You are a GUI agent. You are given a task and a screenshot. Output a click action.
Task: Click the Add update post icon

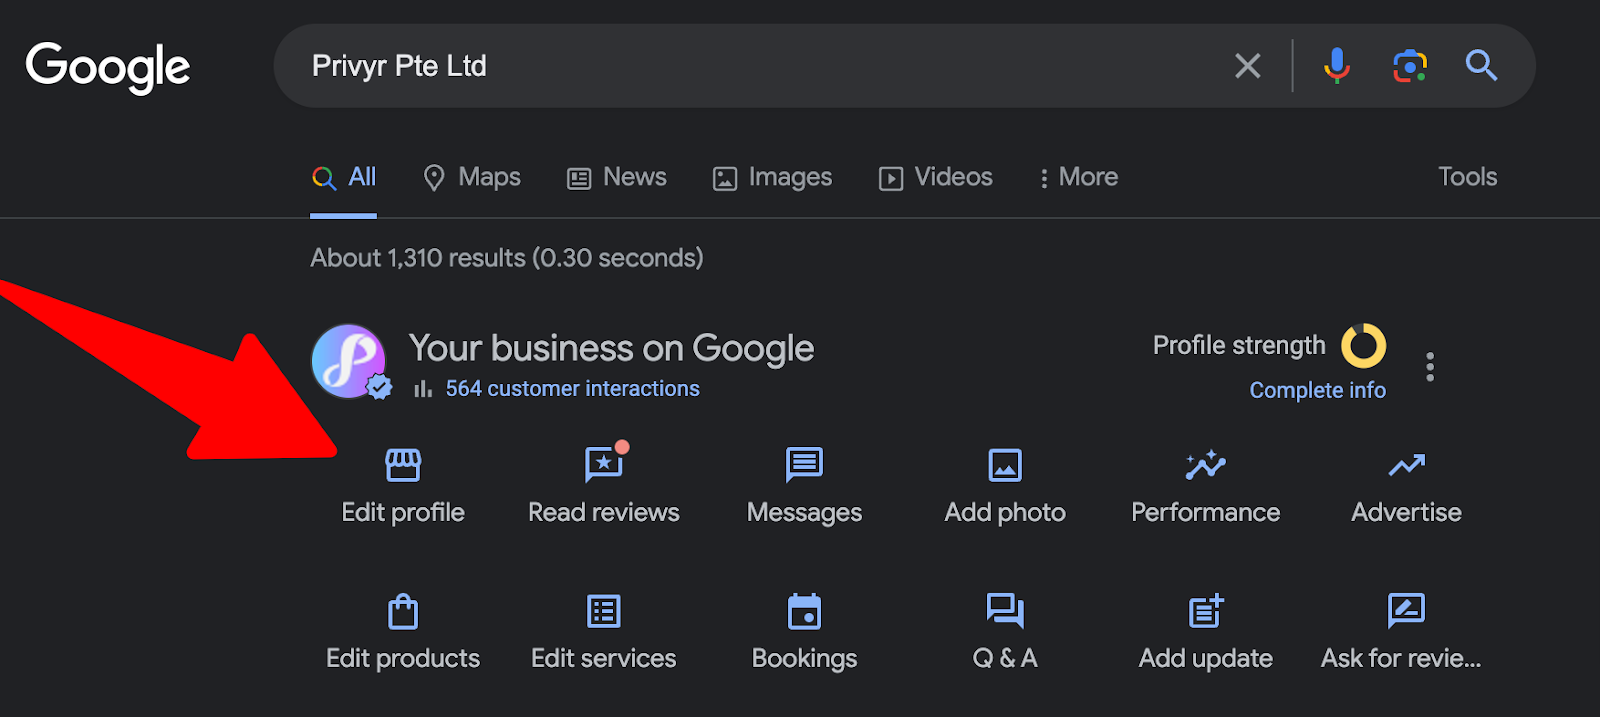(x=1206, y=610)
